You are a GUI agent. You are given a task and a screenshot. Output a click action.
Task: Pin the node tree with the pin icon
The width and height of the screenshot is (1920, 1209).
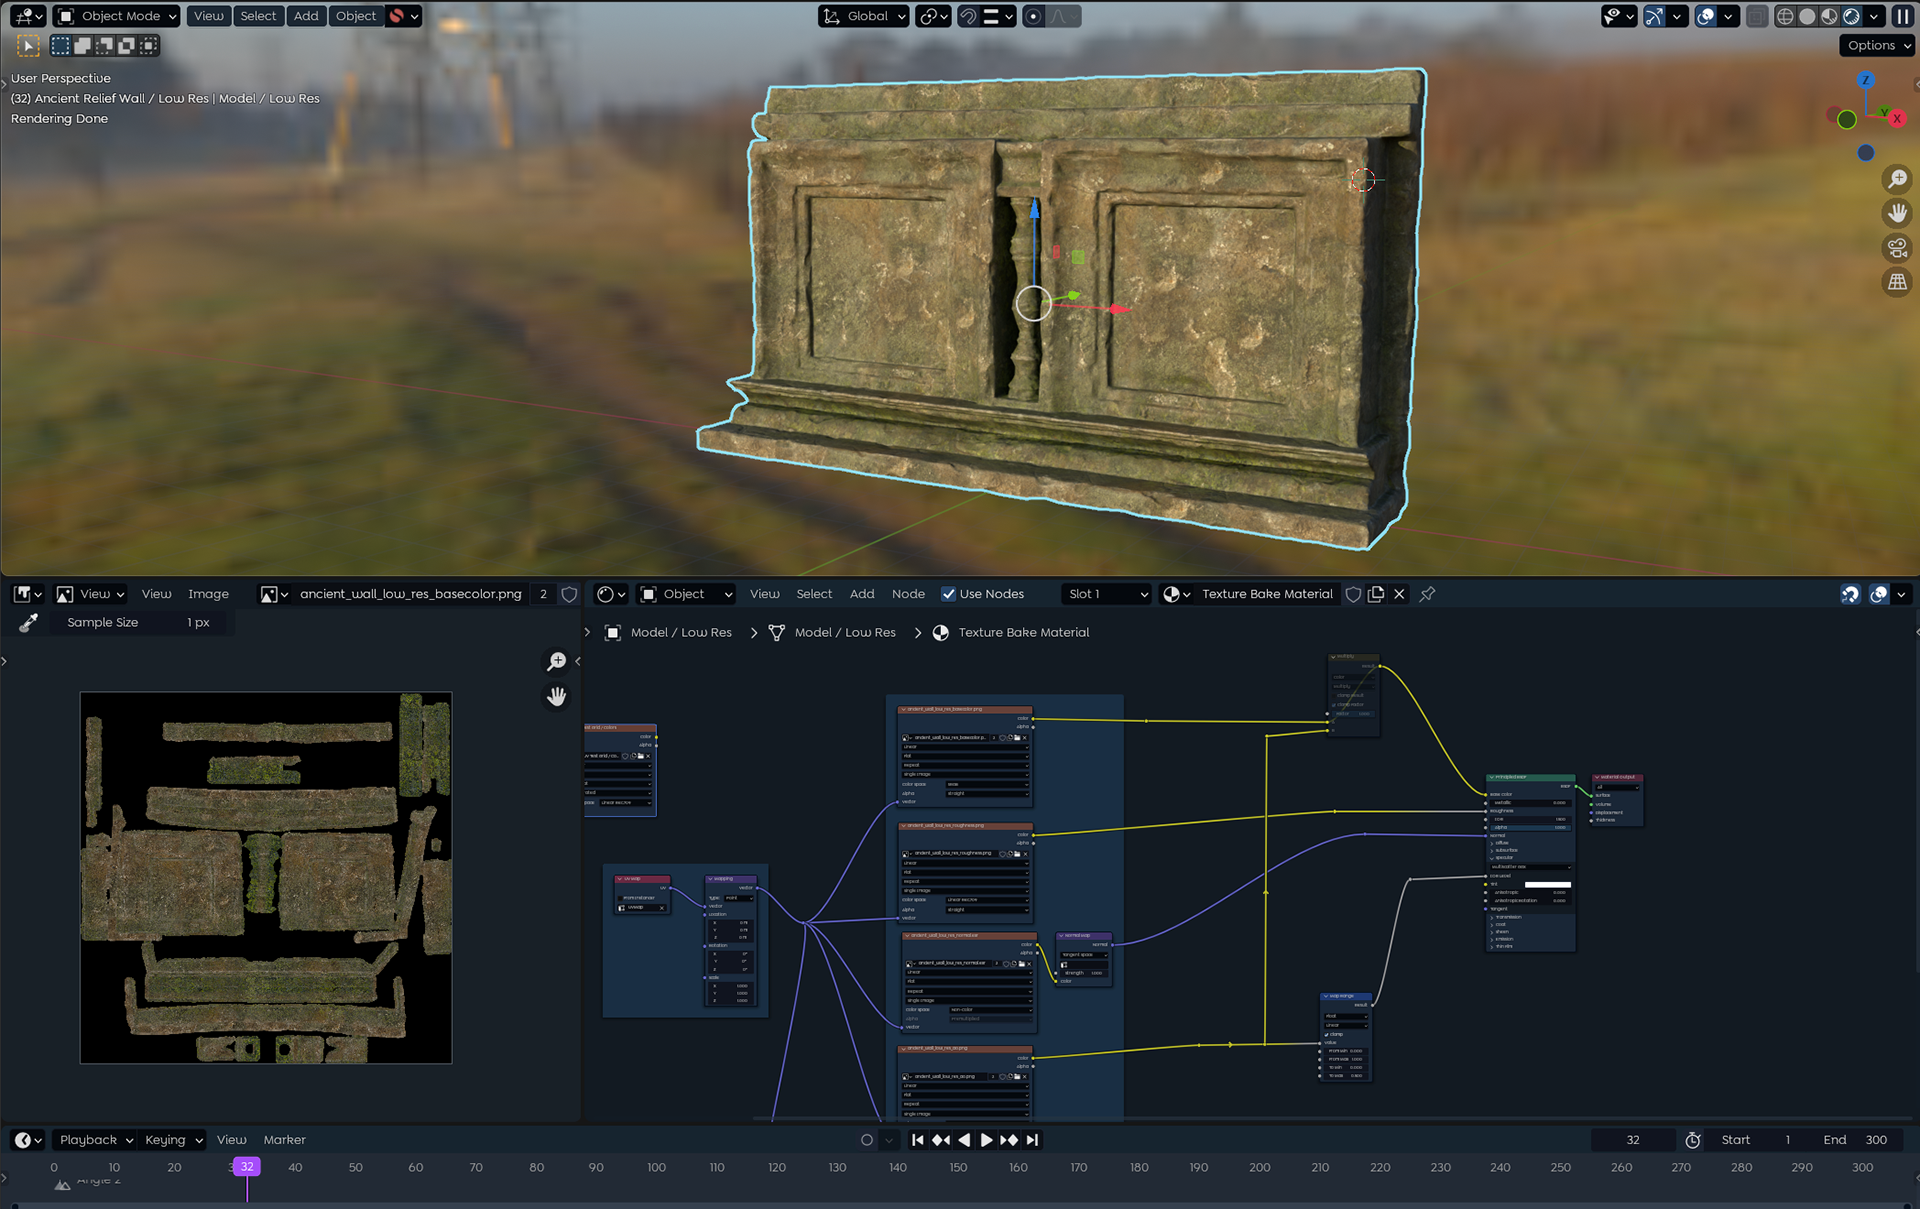1428,594
